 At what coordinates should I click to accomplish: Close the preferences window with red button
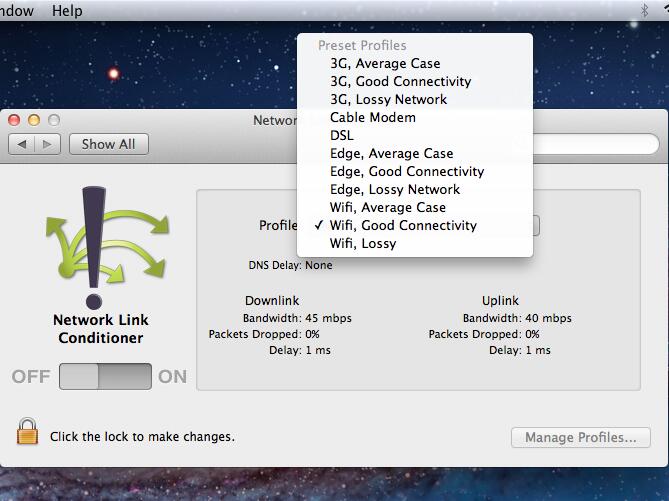[14, 120]
